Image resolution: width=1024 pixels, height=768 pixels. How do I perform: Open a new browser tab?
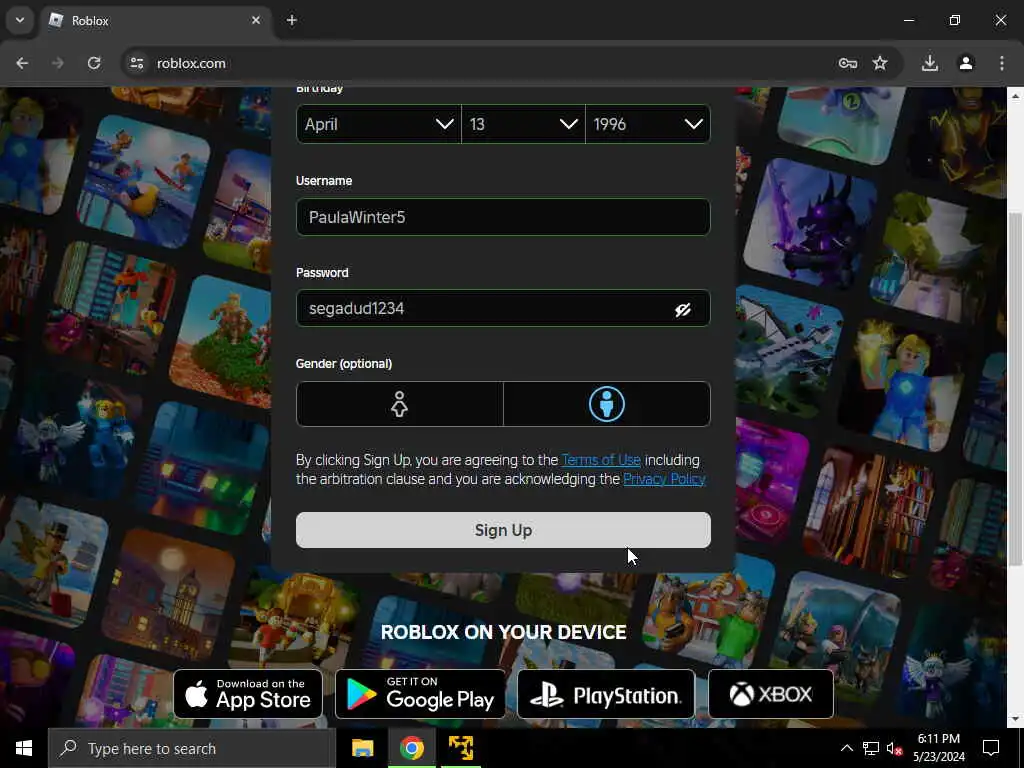pyautogui.click(x=292, y=20)
